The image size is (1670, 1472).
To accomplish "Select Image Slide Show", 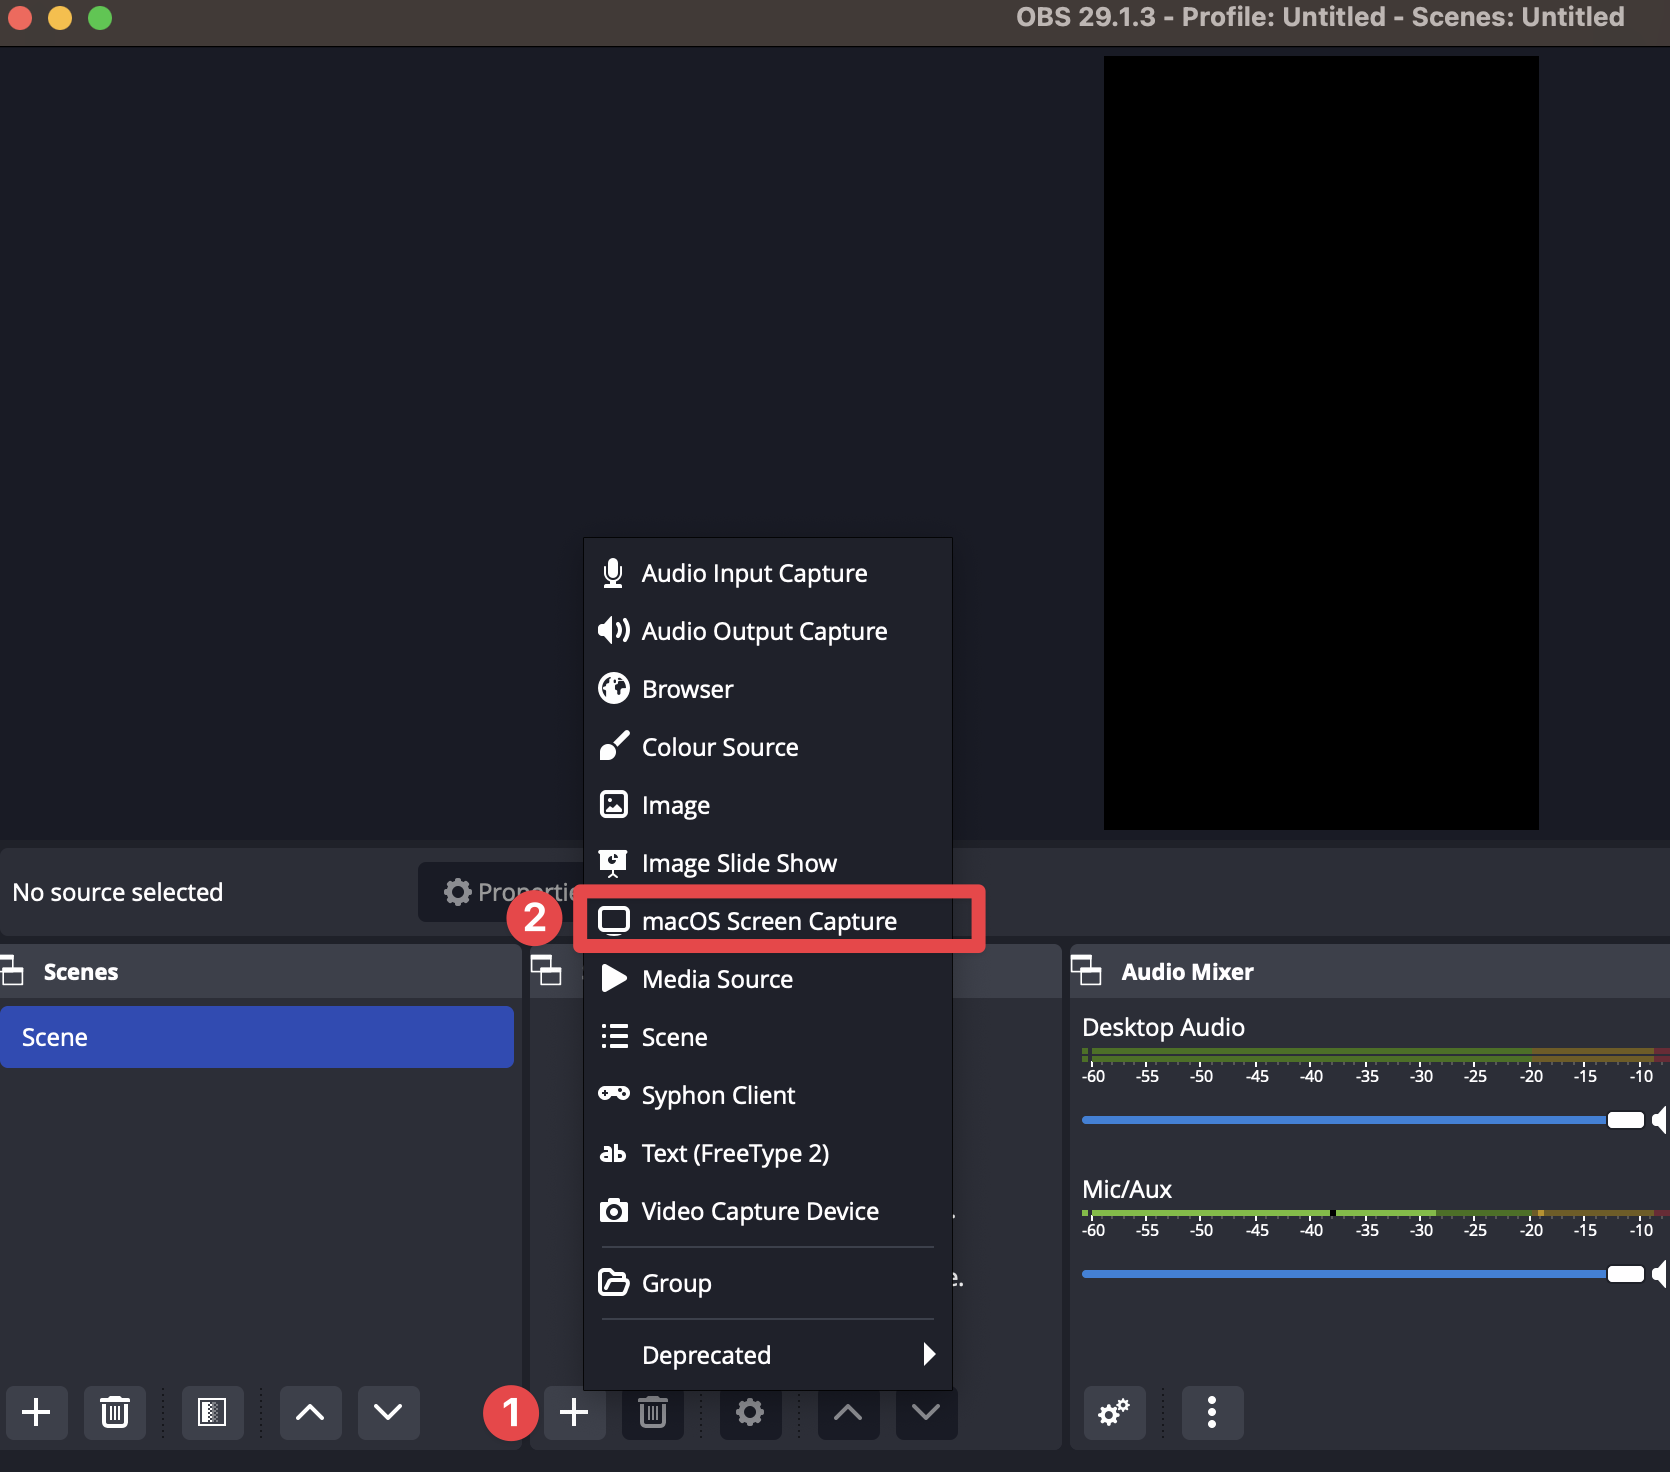I will click(x=767, y=863).
